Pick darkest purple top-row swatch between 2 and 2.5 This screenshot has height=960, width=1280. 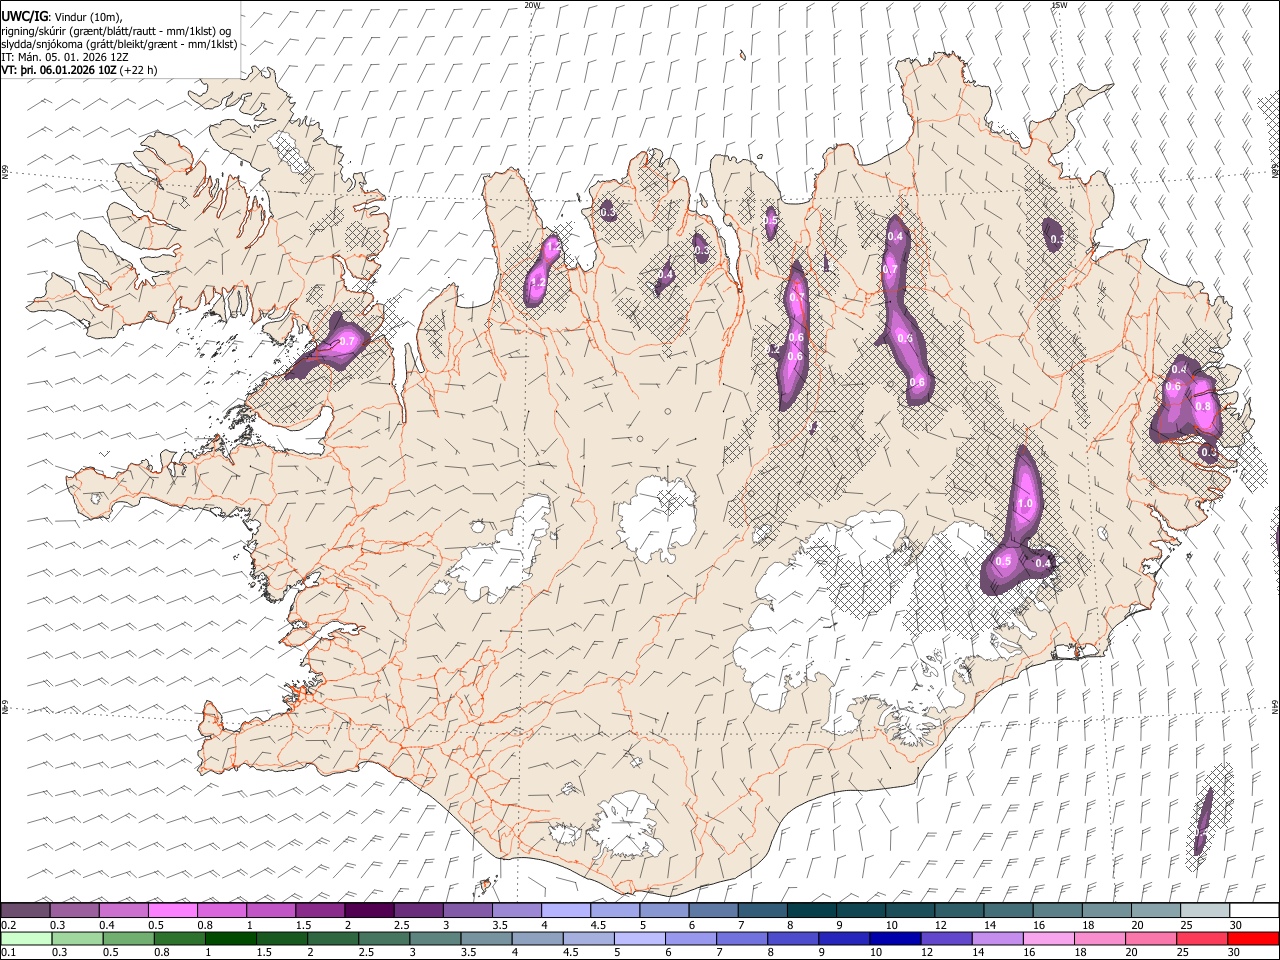369,911
